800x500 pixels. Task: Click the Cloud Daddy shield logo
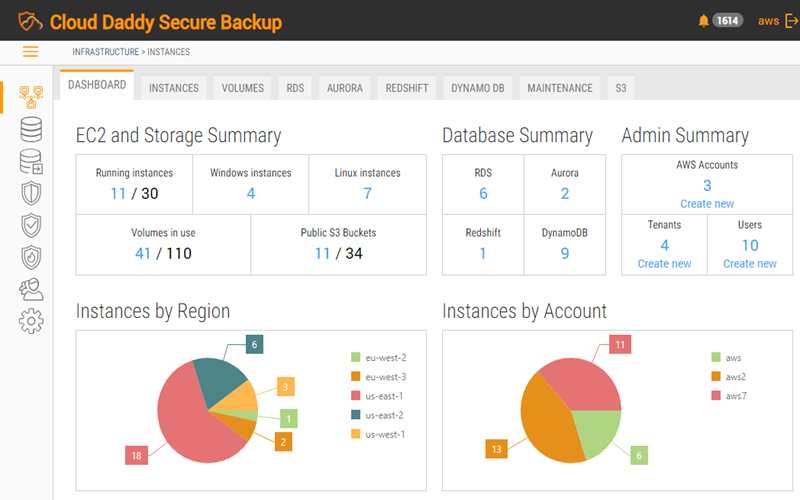(x=30, y=21)
